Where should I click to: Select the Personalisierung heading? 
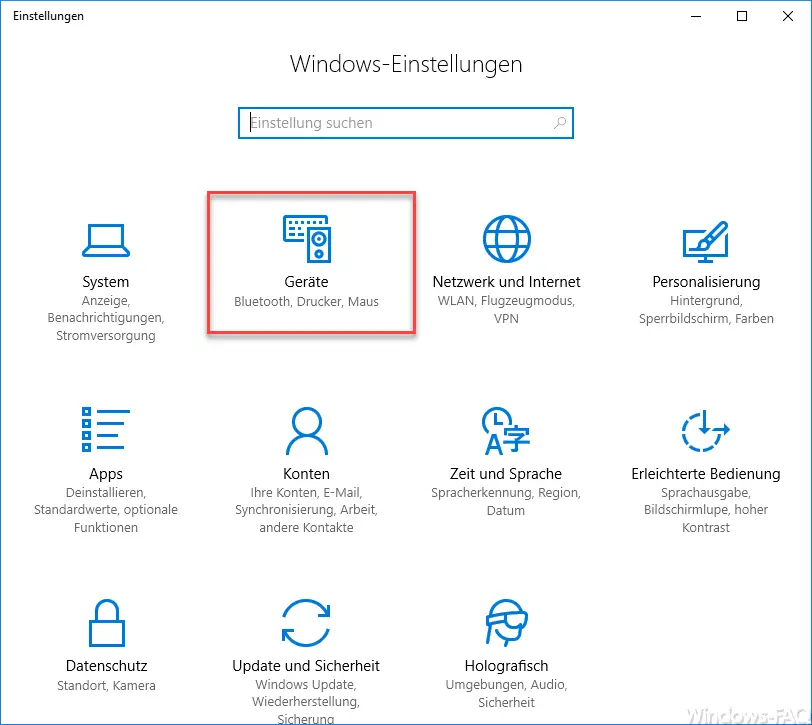706,282
